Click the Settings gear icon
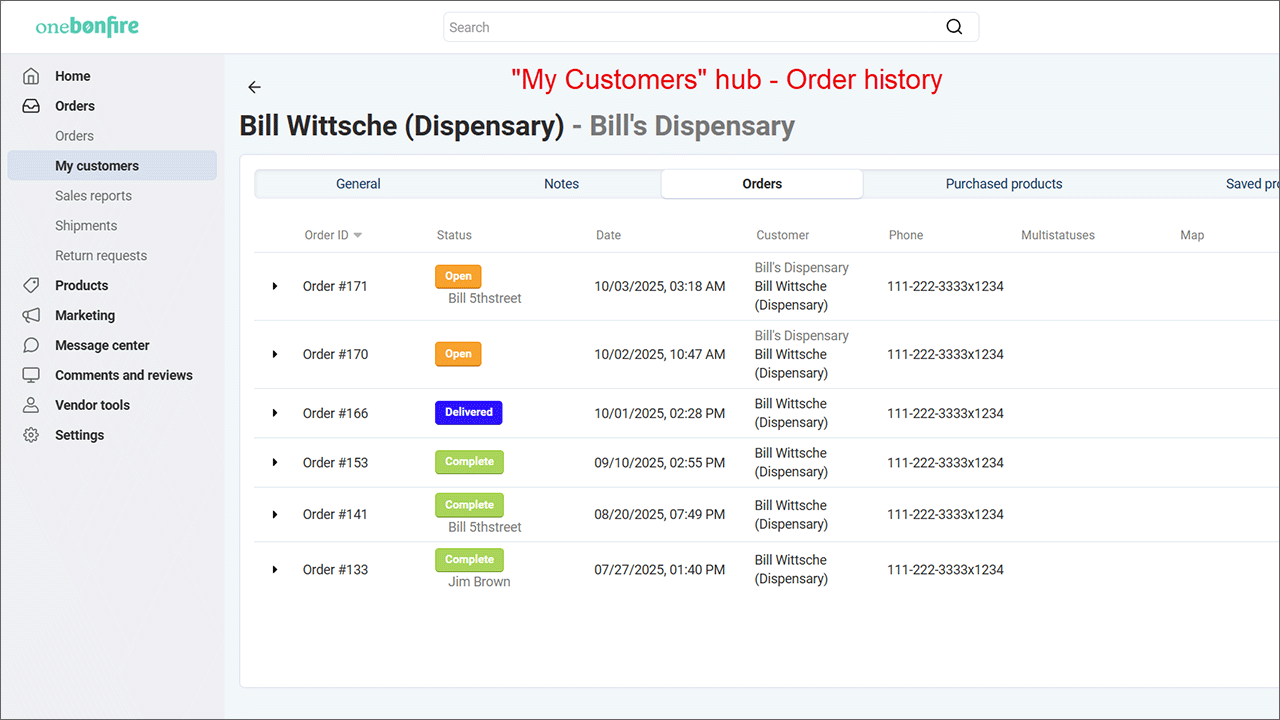Screen dimensions: 1280x720 click(31, 435)
